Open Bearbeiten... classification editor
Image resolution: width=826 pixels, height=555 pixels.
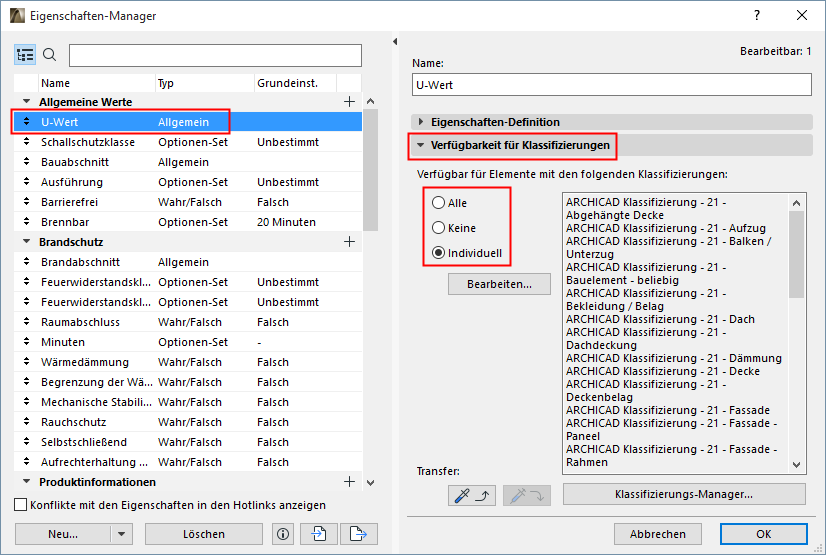[x=499, y=284]
